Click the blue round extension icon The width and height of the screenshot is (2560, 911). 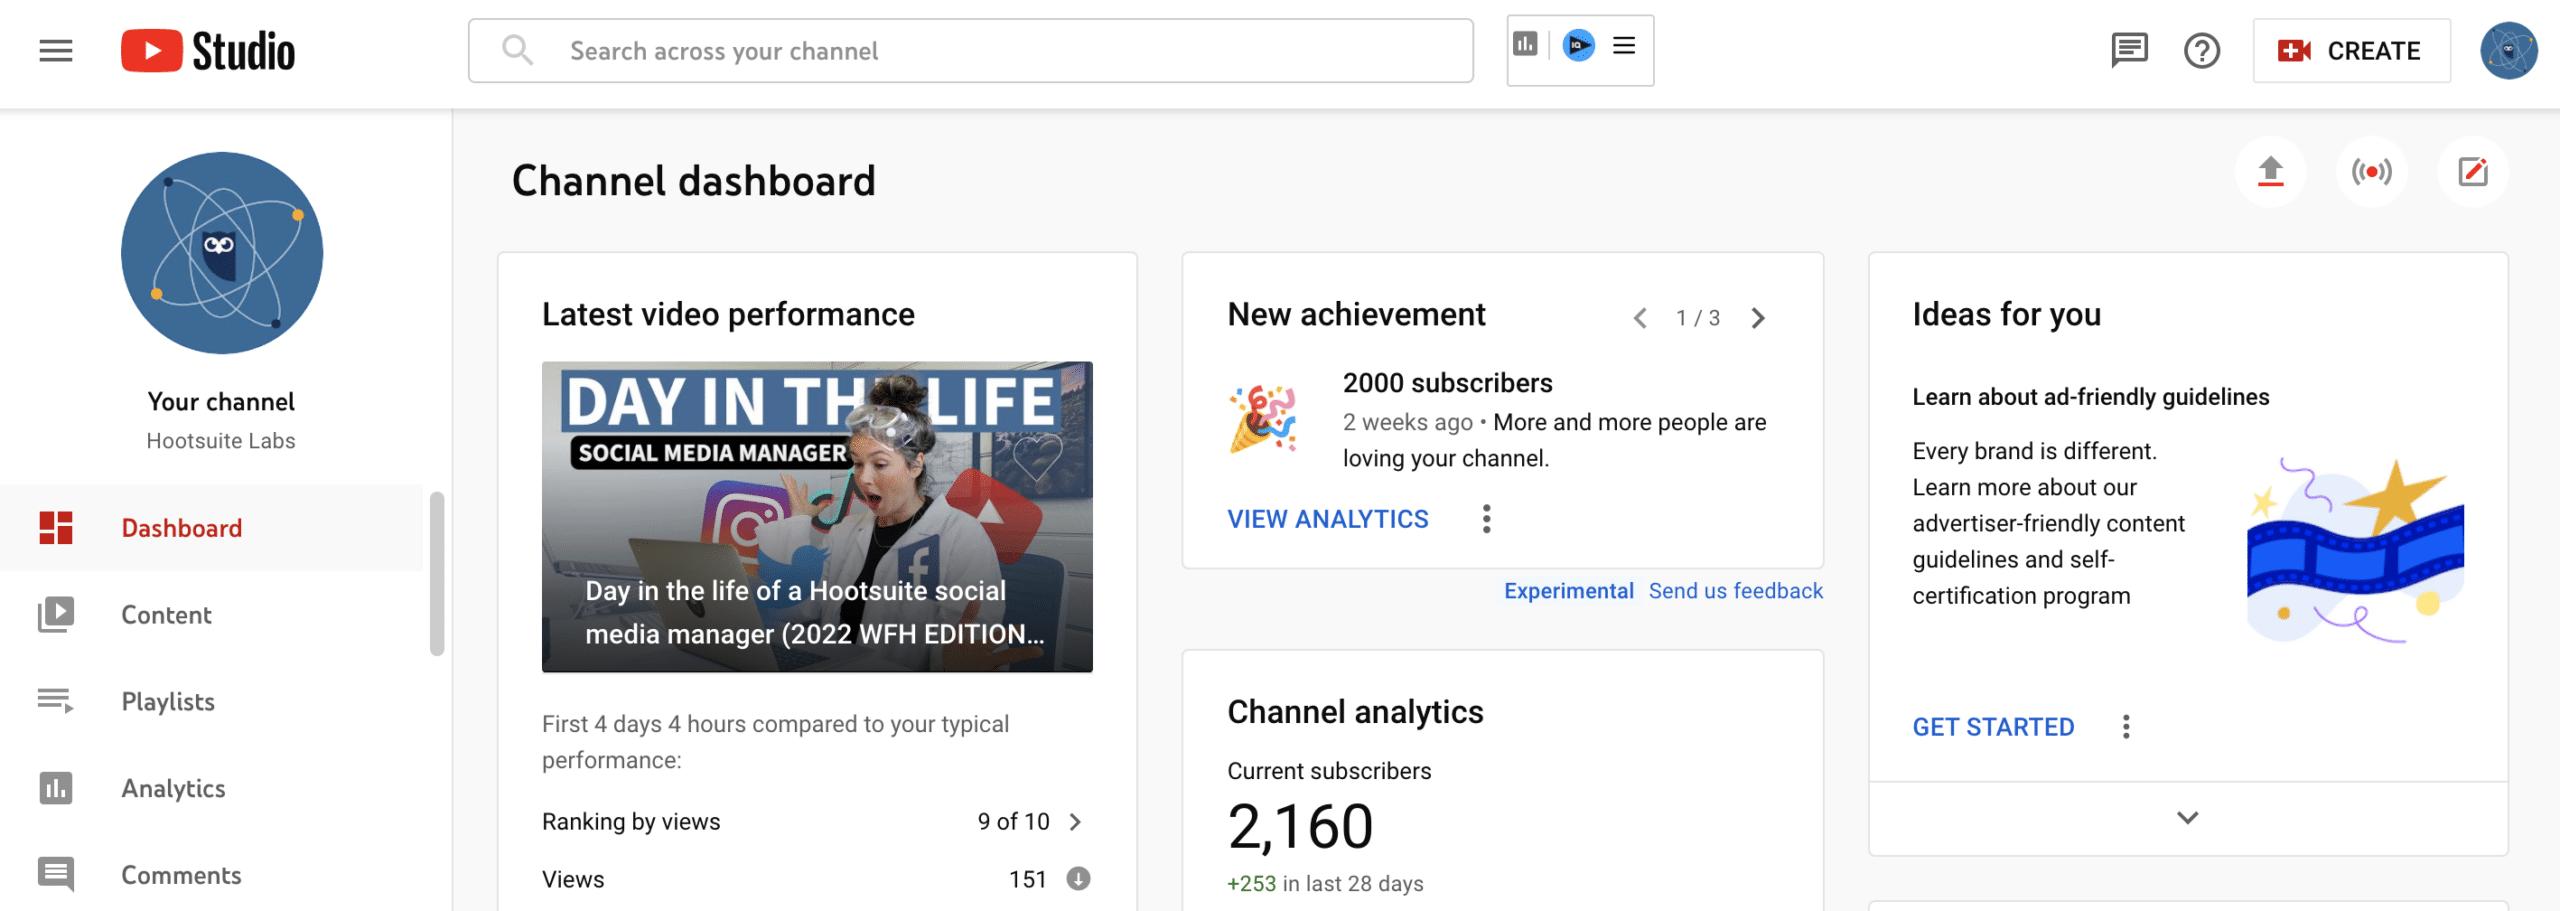click(1578, 45)
